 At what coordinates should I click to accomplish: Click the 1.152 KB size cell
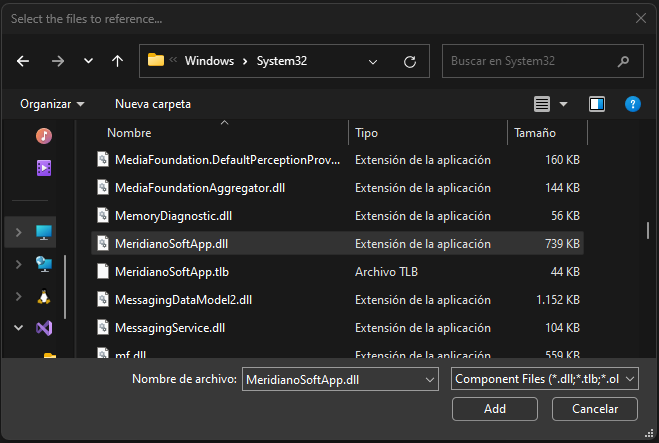pos(558,300)
